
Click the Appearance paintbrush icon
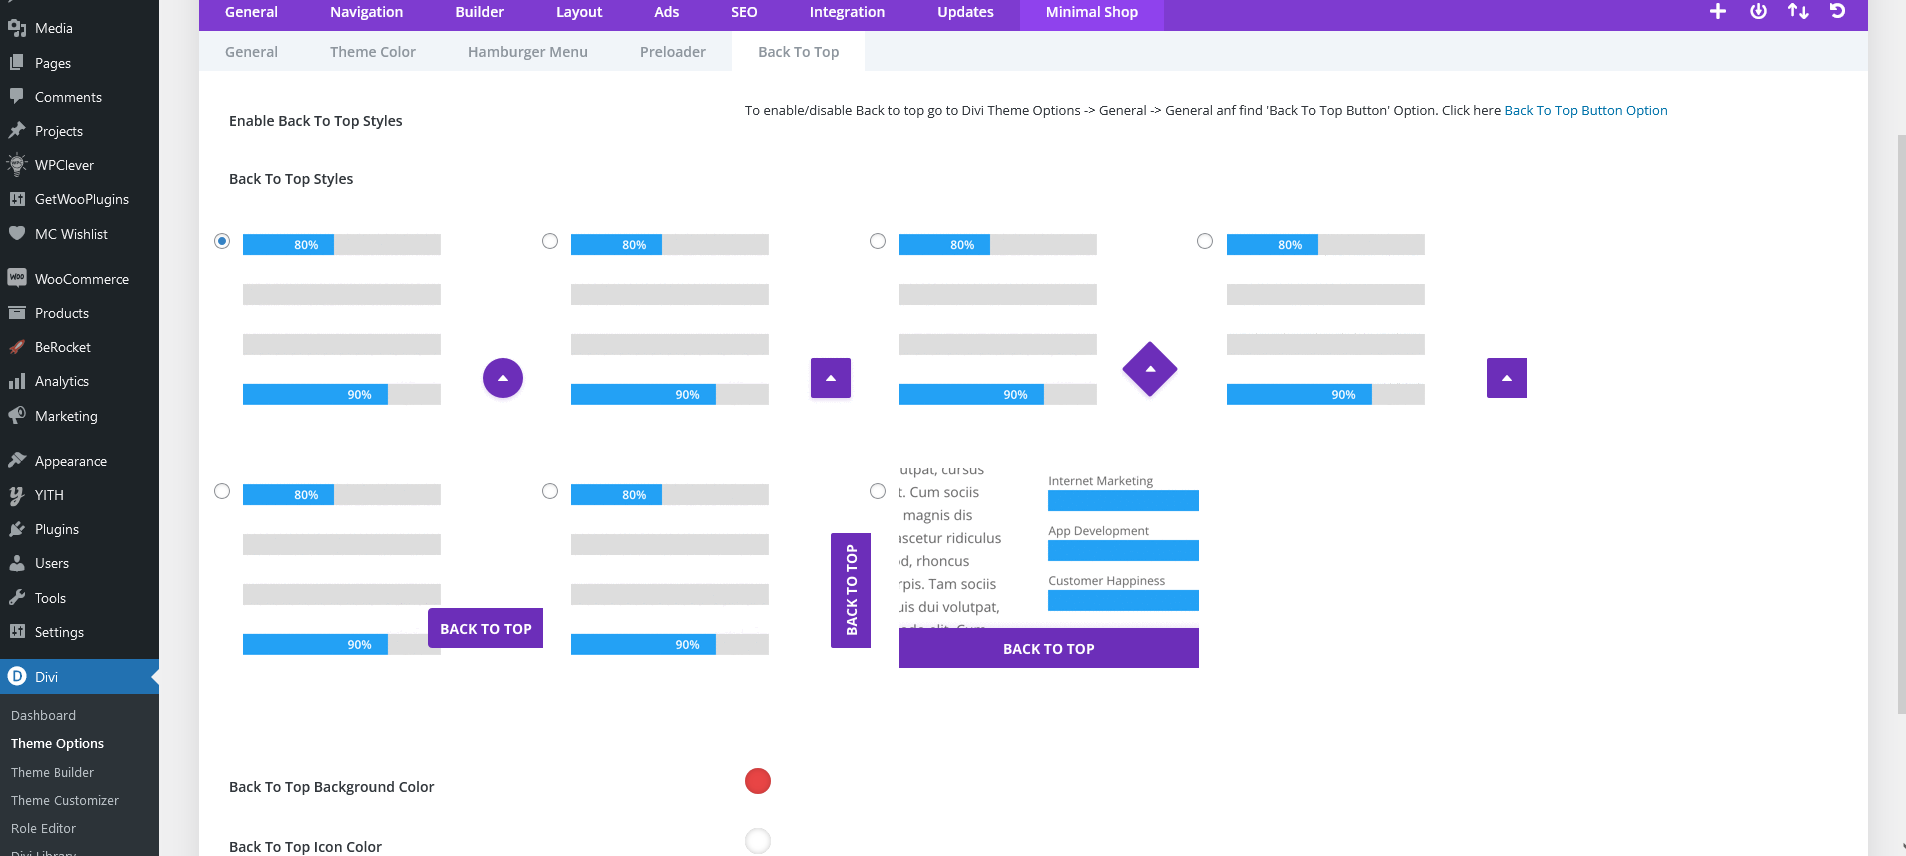point(17,460)
